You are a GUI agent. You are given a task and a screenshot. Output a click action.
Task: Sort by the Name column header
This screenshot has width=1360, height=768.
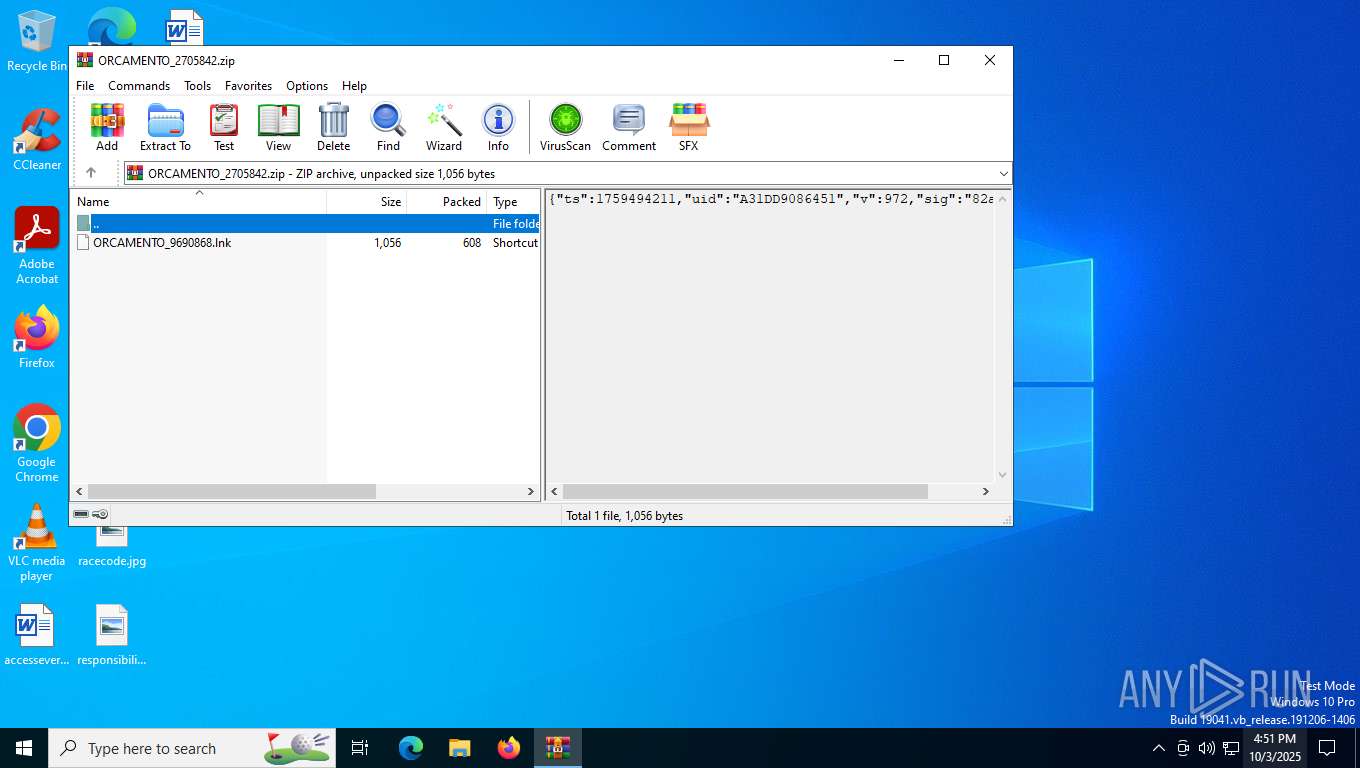tap(198, 201)
